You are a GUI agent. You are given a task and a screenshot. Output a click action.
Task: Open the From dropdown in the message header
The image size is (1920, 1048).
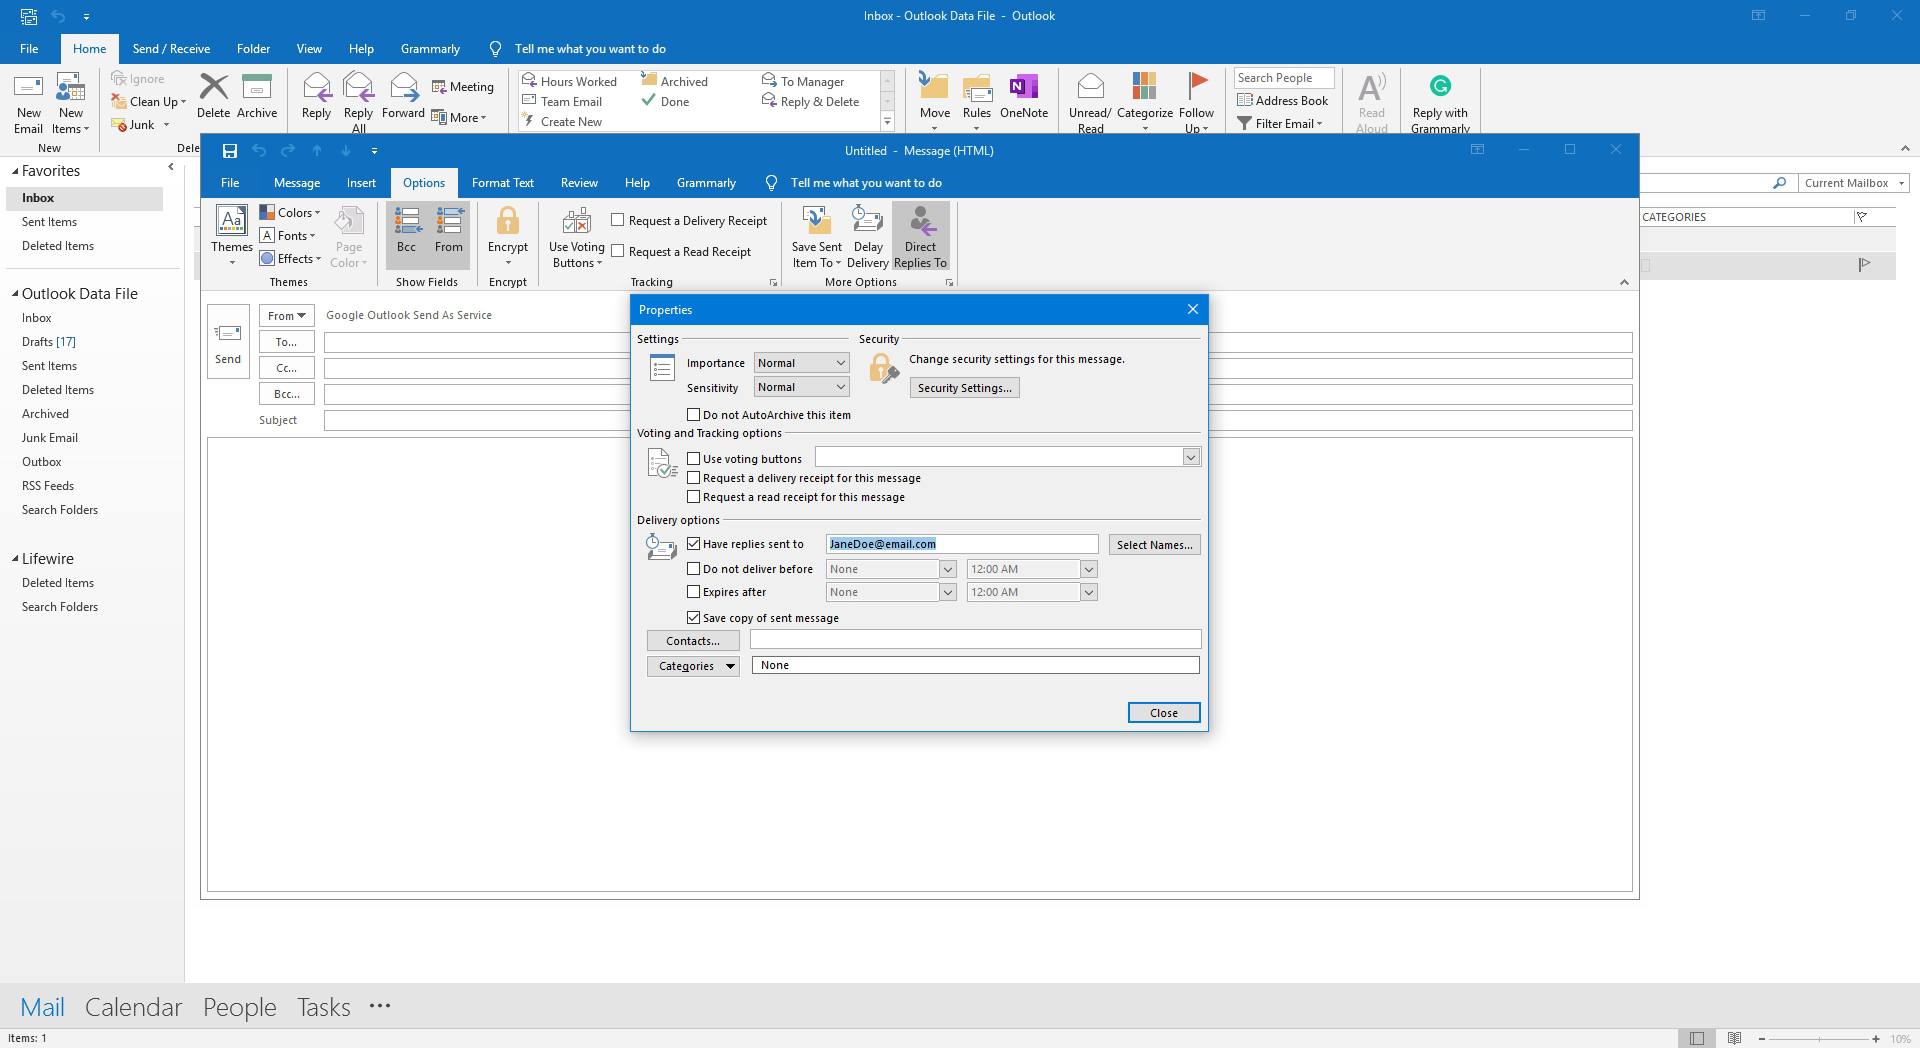click(x=286, y=315)
